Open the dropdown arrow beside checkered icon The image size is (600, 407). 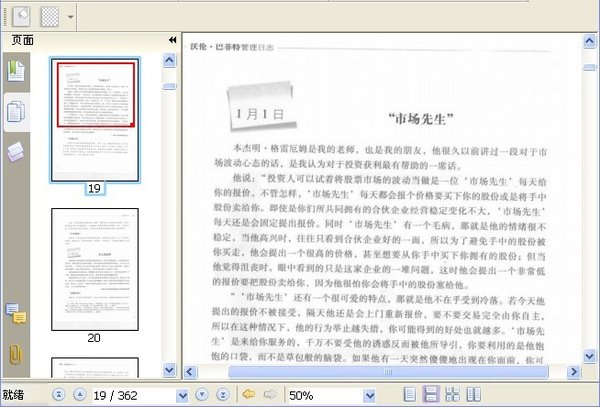[70, 17]
